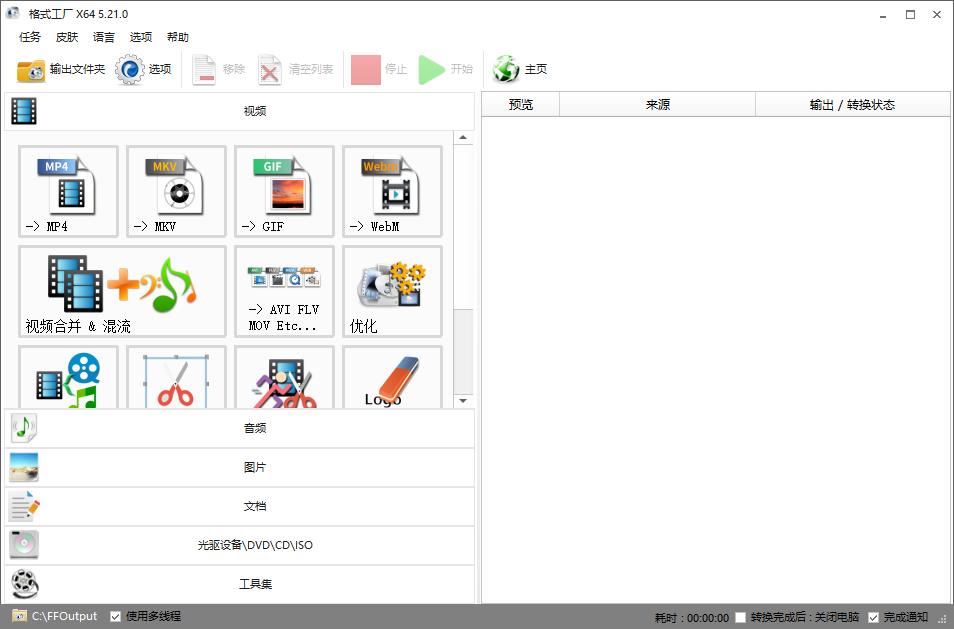Open the video merge and mux tool
The width and height of the screenshot is (954, 629).
tap(122, 291)
